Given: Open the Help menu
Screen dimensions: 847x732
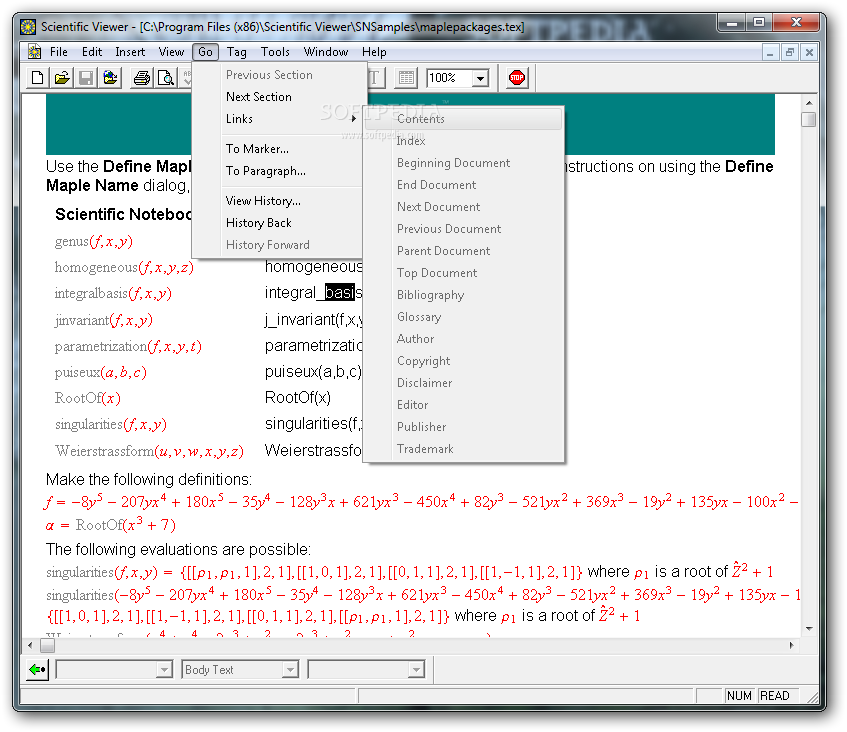Looking at the screenshot, I should pos(374,52).
